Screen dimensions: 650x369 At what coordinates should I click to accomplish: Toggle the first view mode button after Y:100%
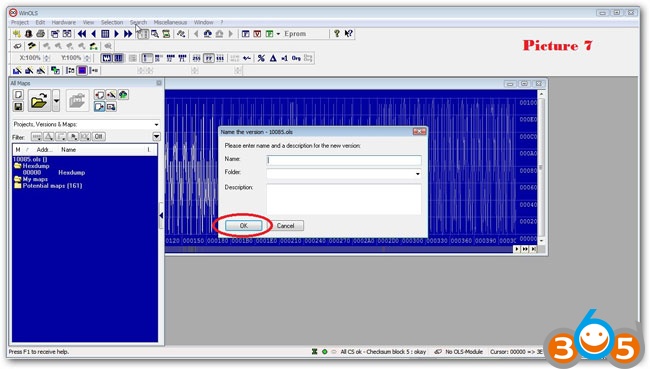point(107,58)
